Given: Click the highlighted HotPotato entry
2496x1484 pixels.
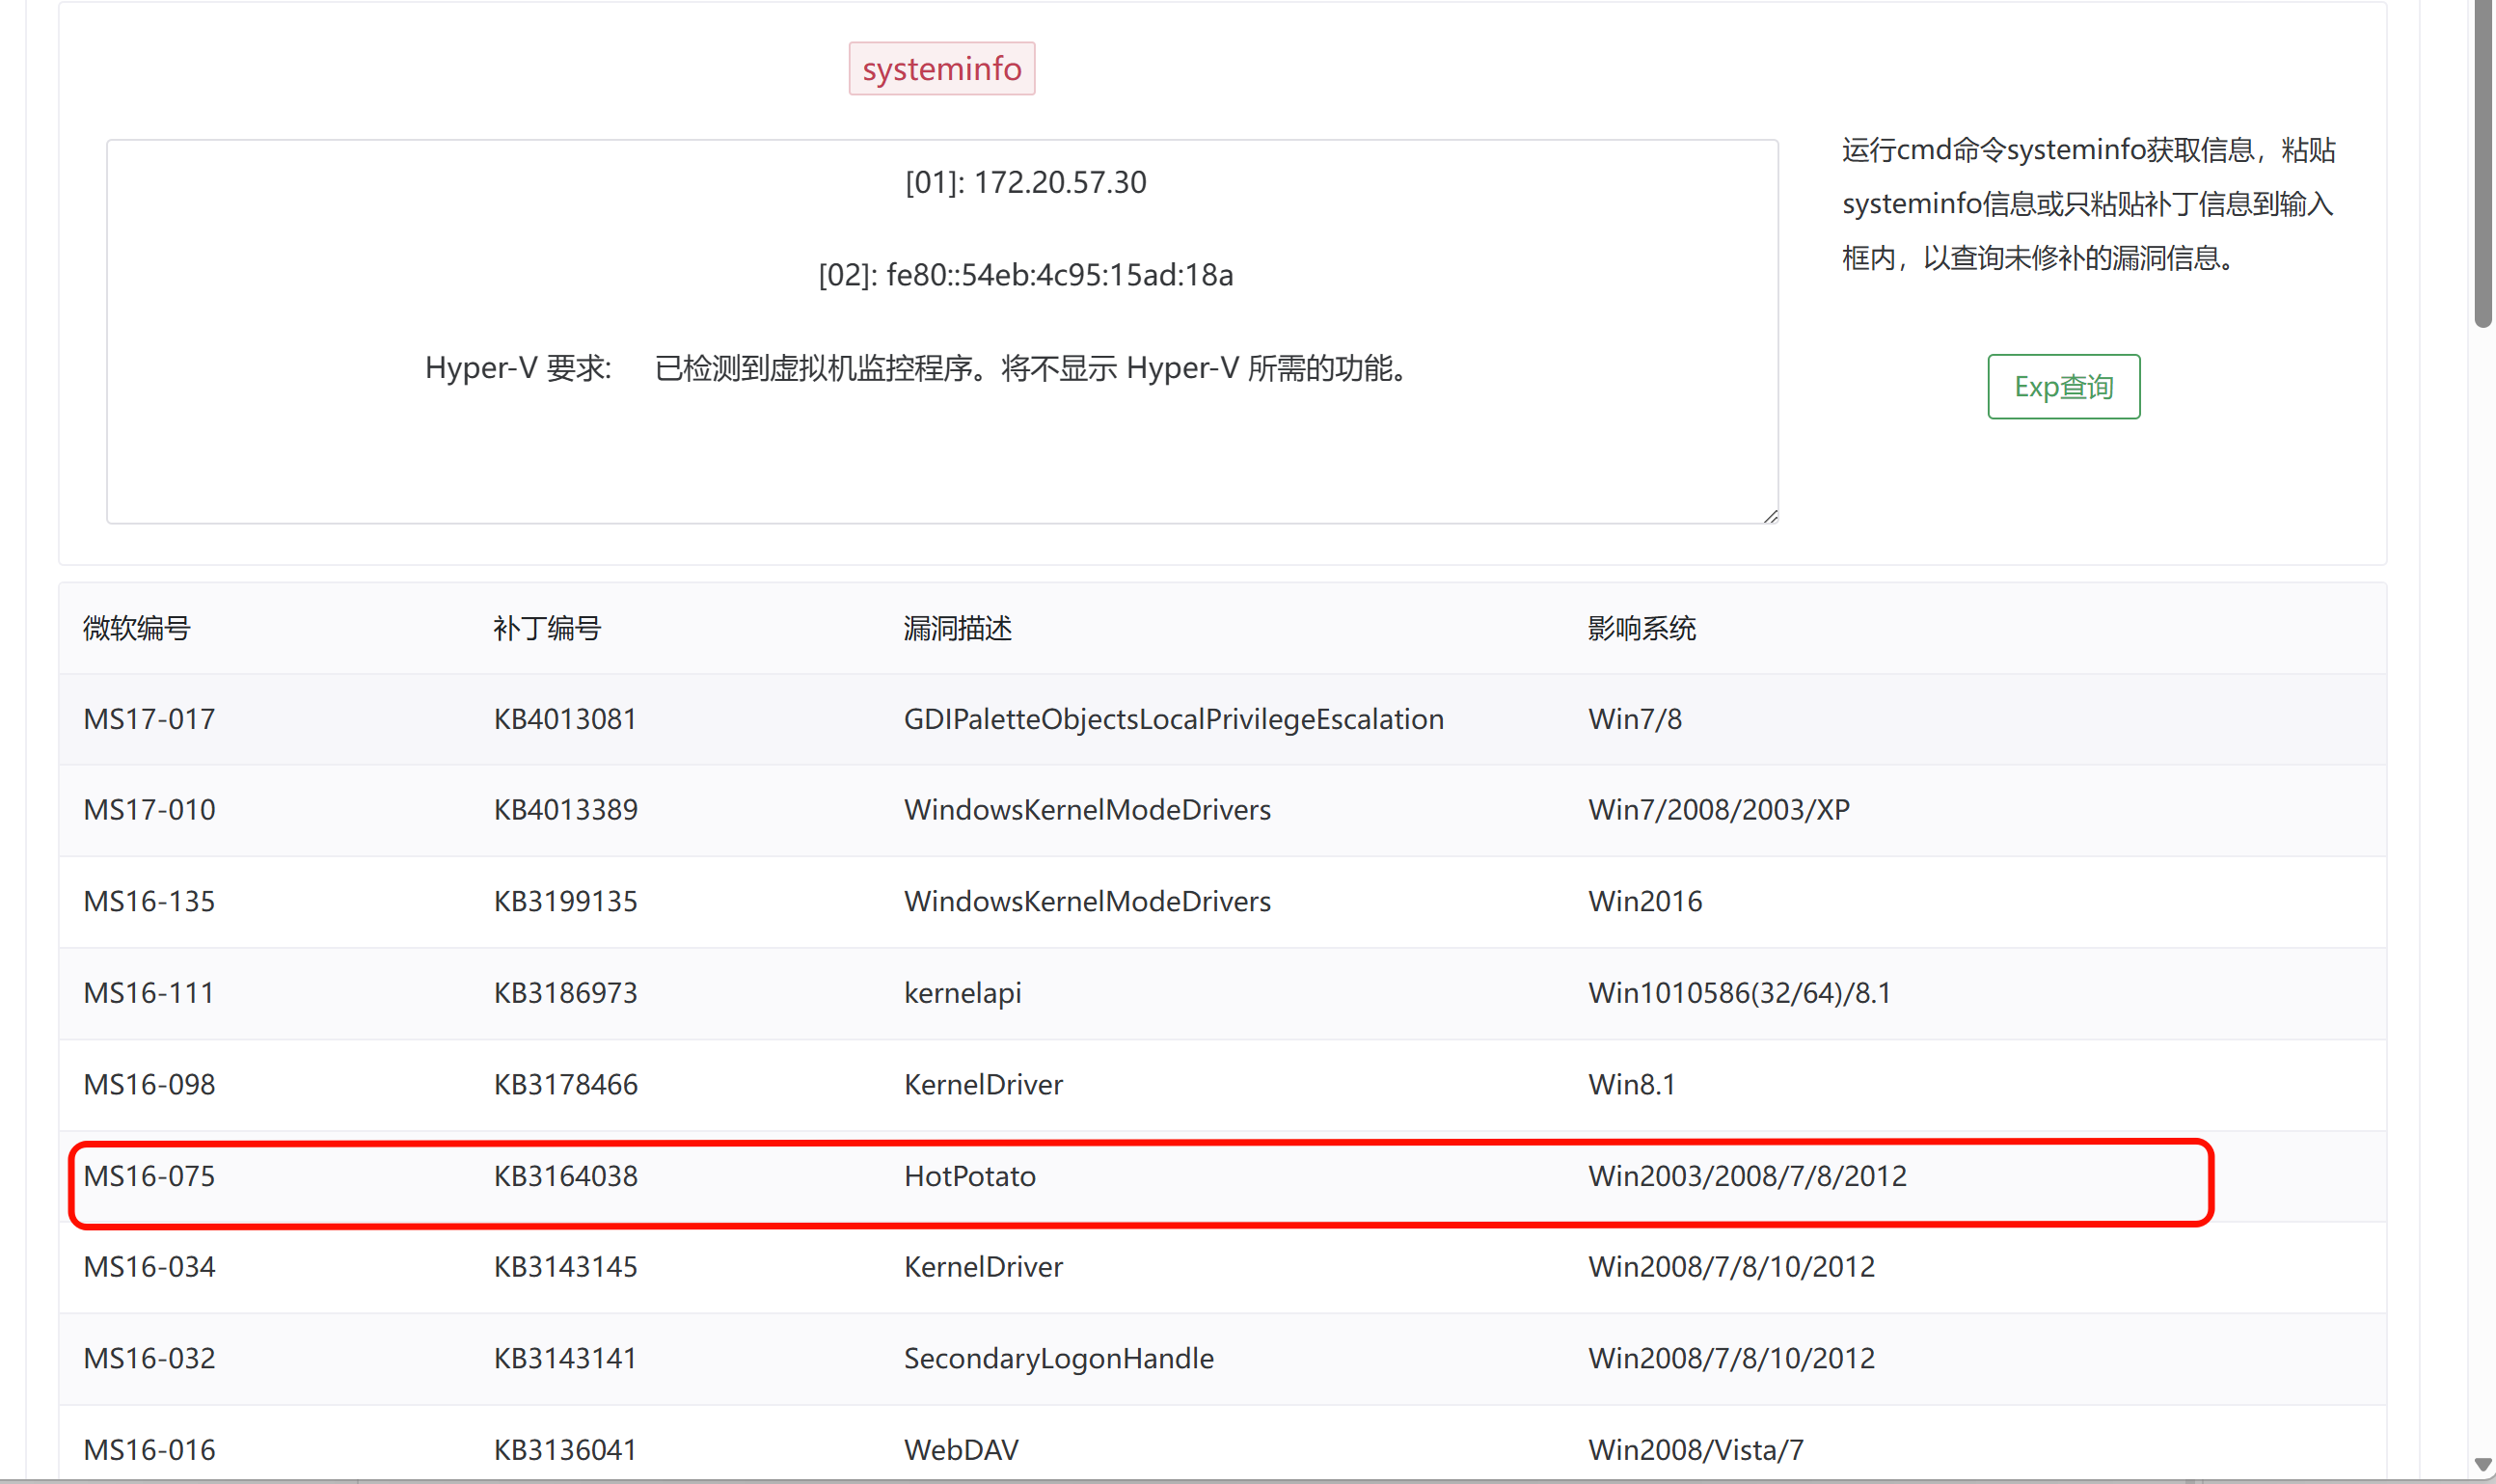Looking at the screenshot, I should 969,1176.
